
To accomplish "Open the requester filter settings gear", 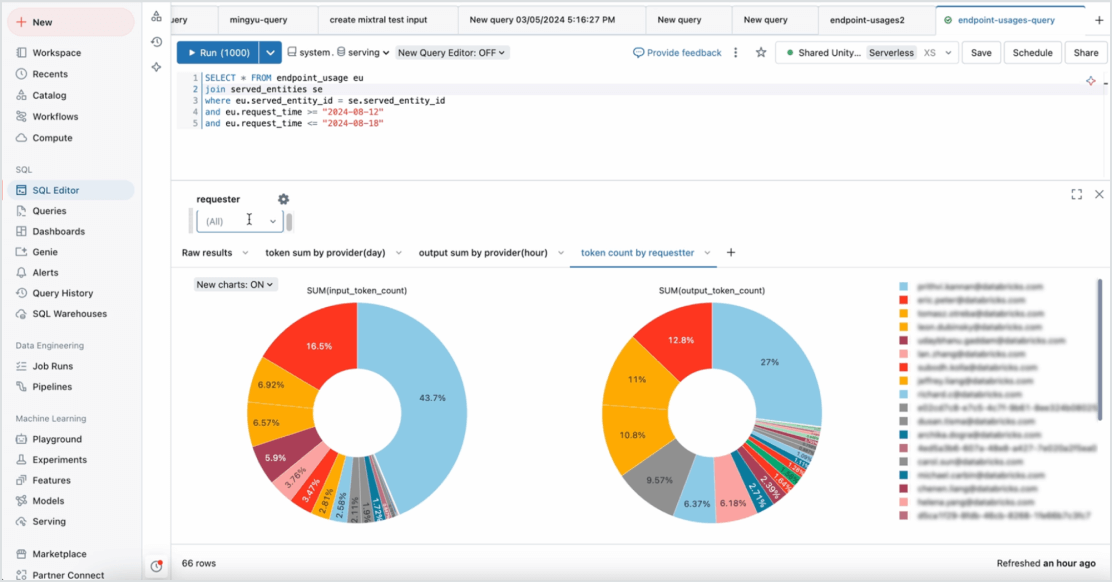I will click(x=283, y=199).
